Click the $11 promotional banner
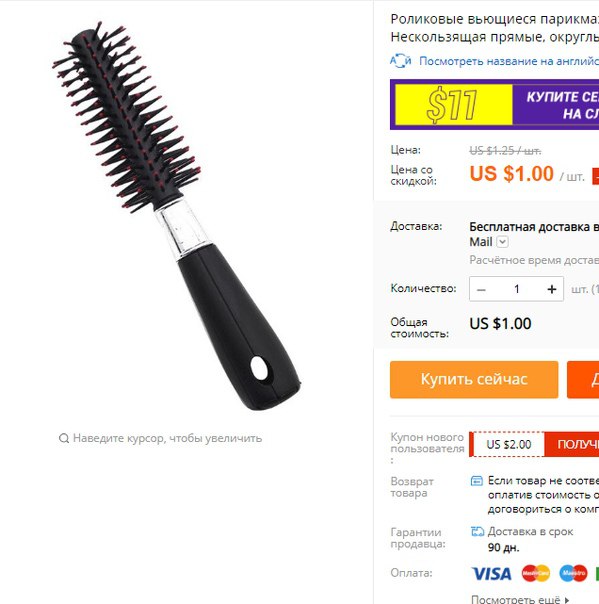 tap(494, 105)
